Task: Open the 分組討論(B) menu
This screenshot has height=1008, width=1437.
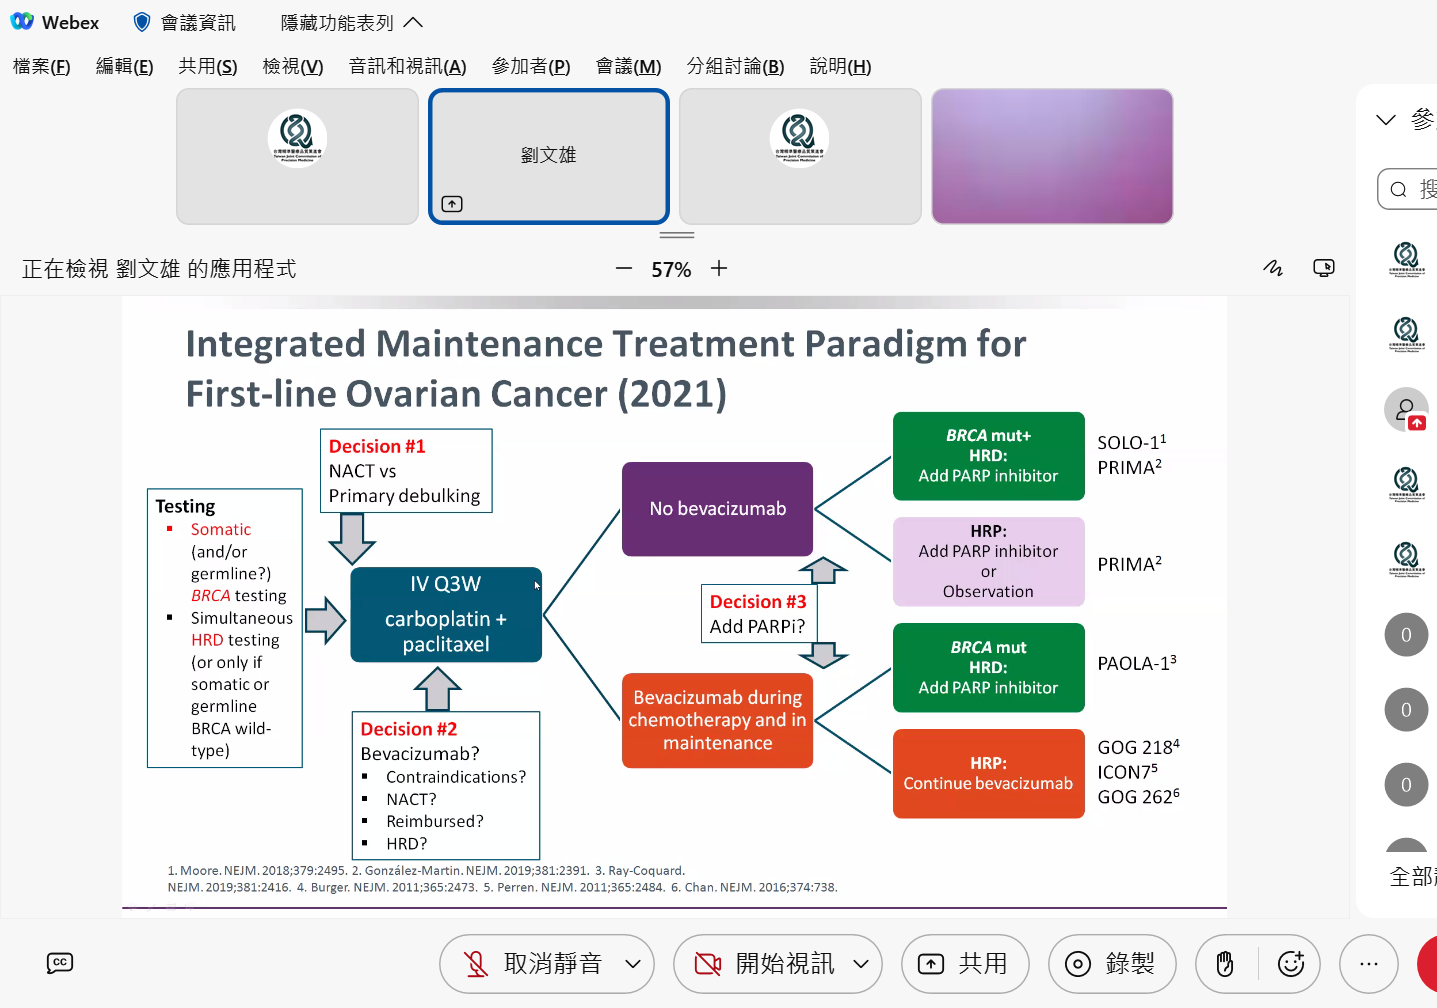Action: click(x=735, y=66)
